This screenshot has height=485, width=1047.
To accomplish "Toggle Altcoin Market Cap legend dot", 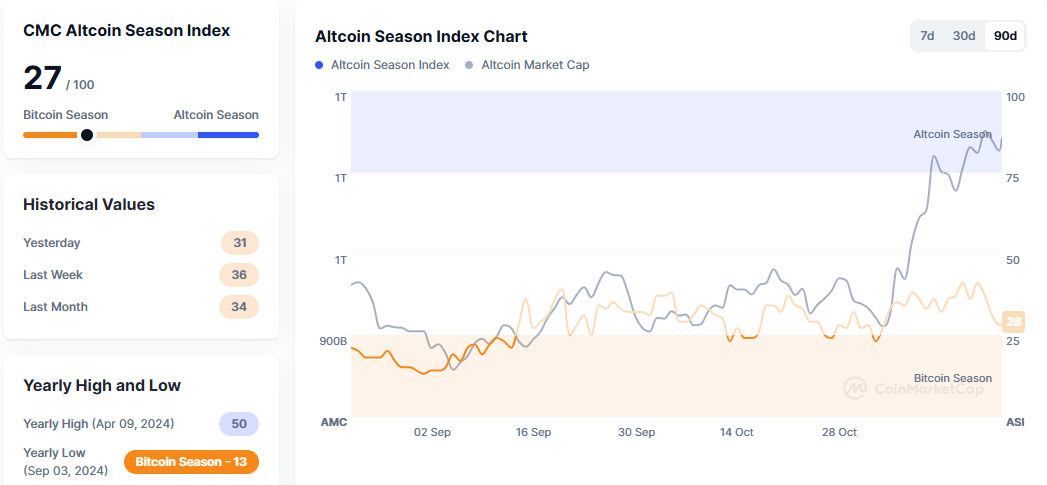I will tap(470, 65).
